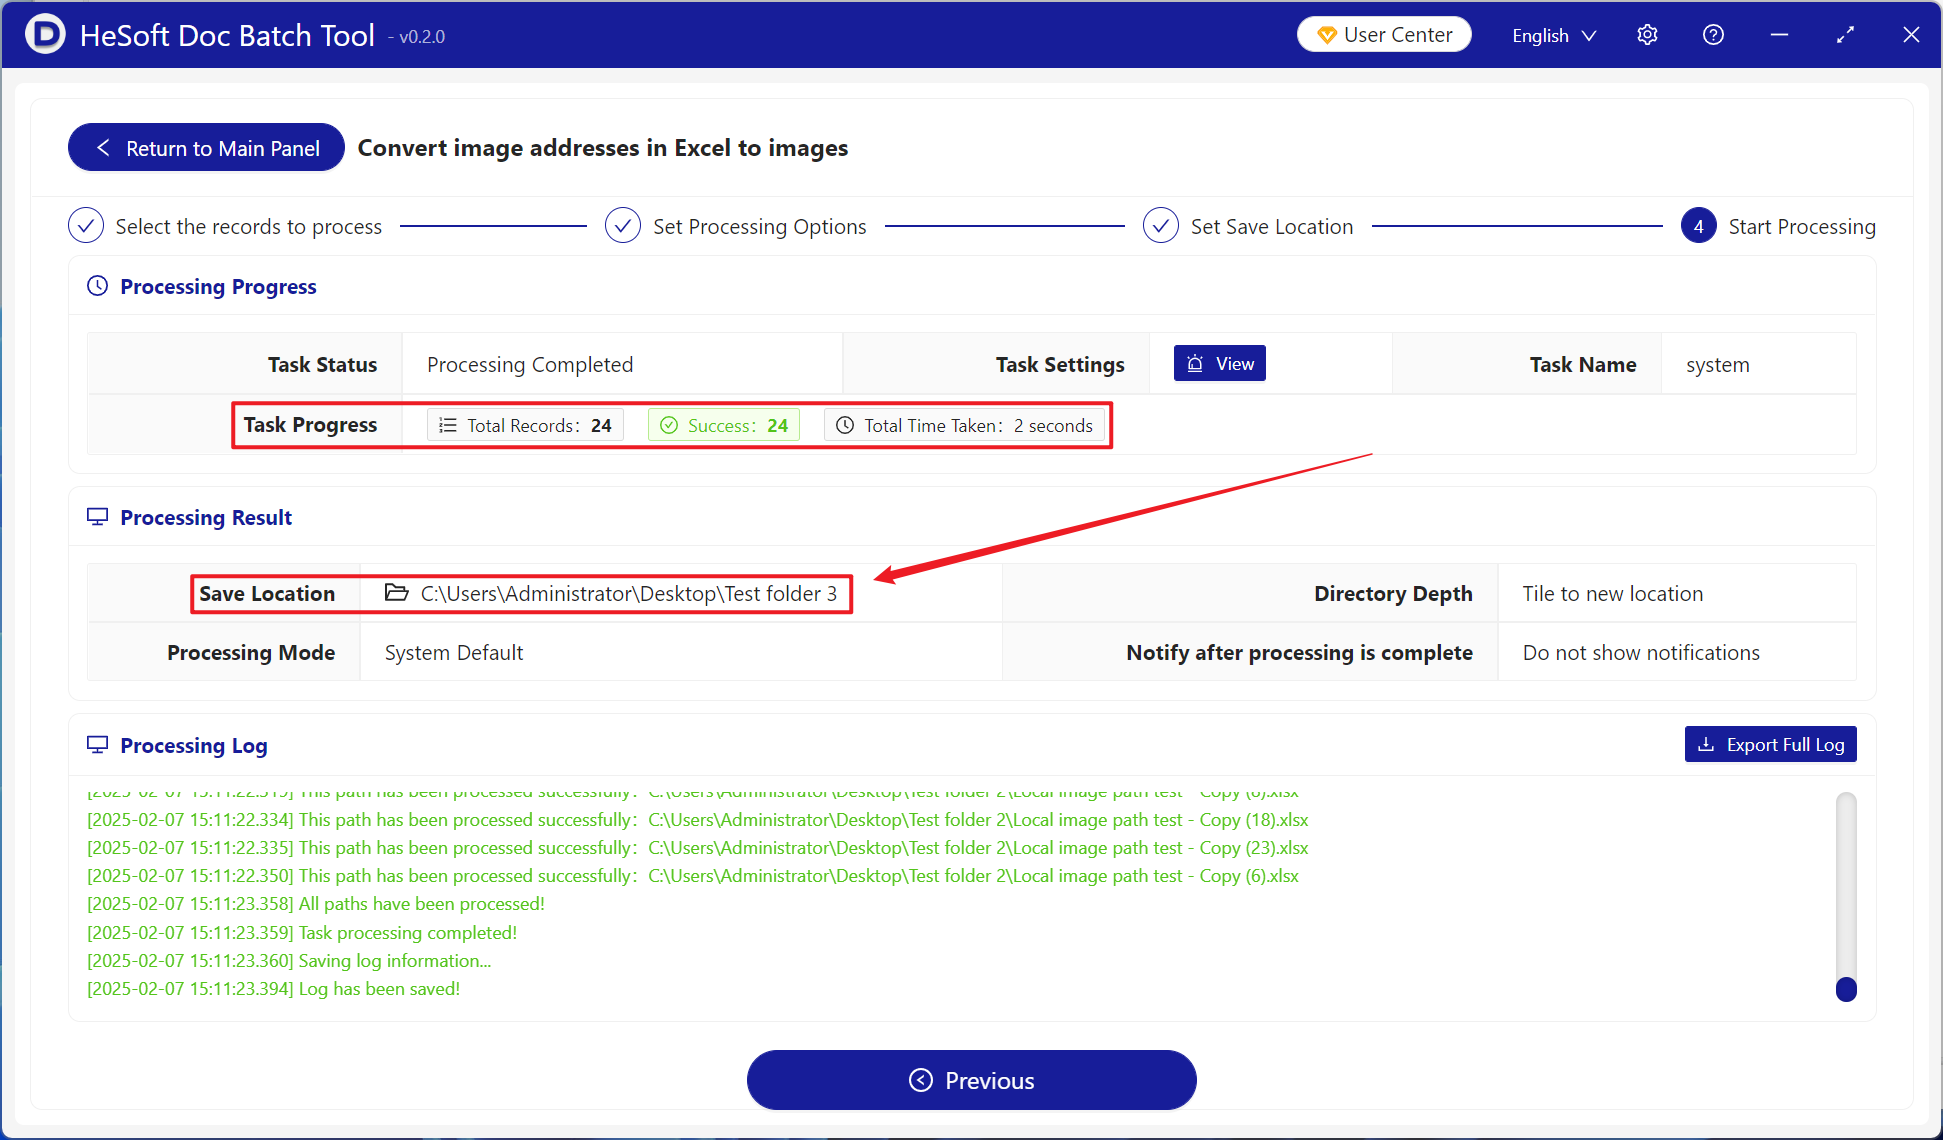Click the monitor icon next to Processing Result
1943x1140 pixels.
click(97, 517)
